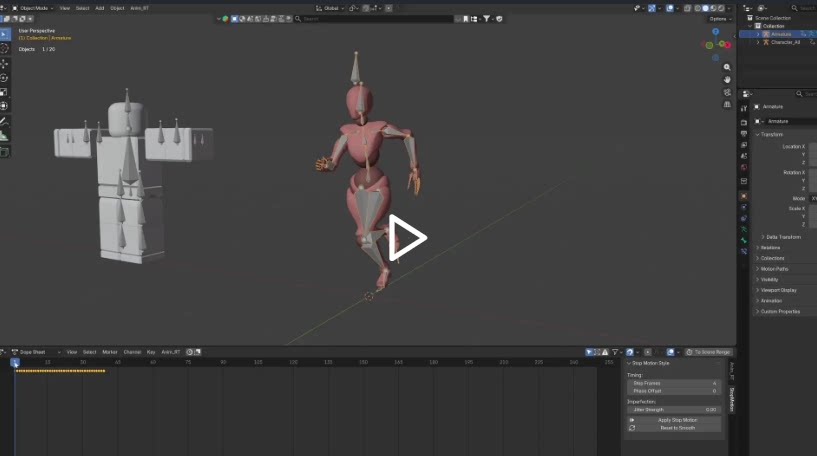Screen dimensions: 817x456
Task: Select the Scale tool in the viewport toolbar
Action: pyautogui.click(x=4, y=92)
